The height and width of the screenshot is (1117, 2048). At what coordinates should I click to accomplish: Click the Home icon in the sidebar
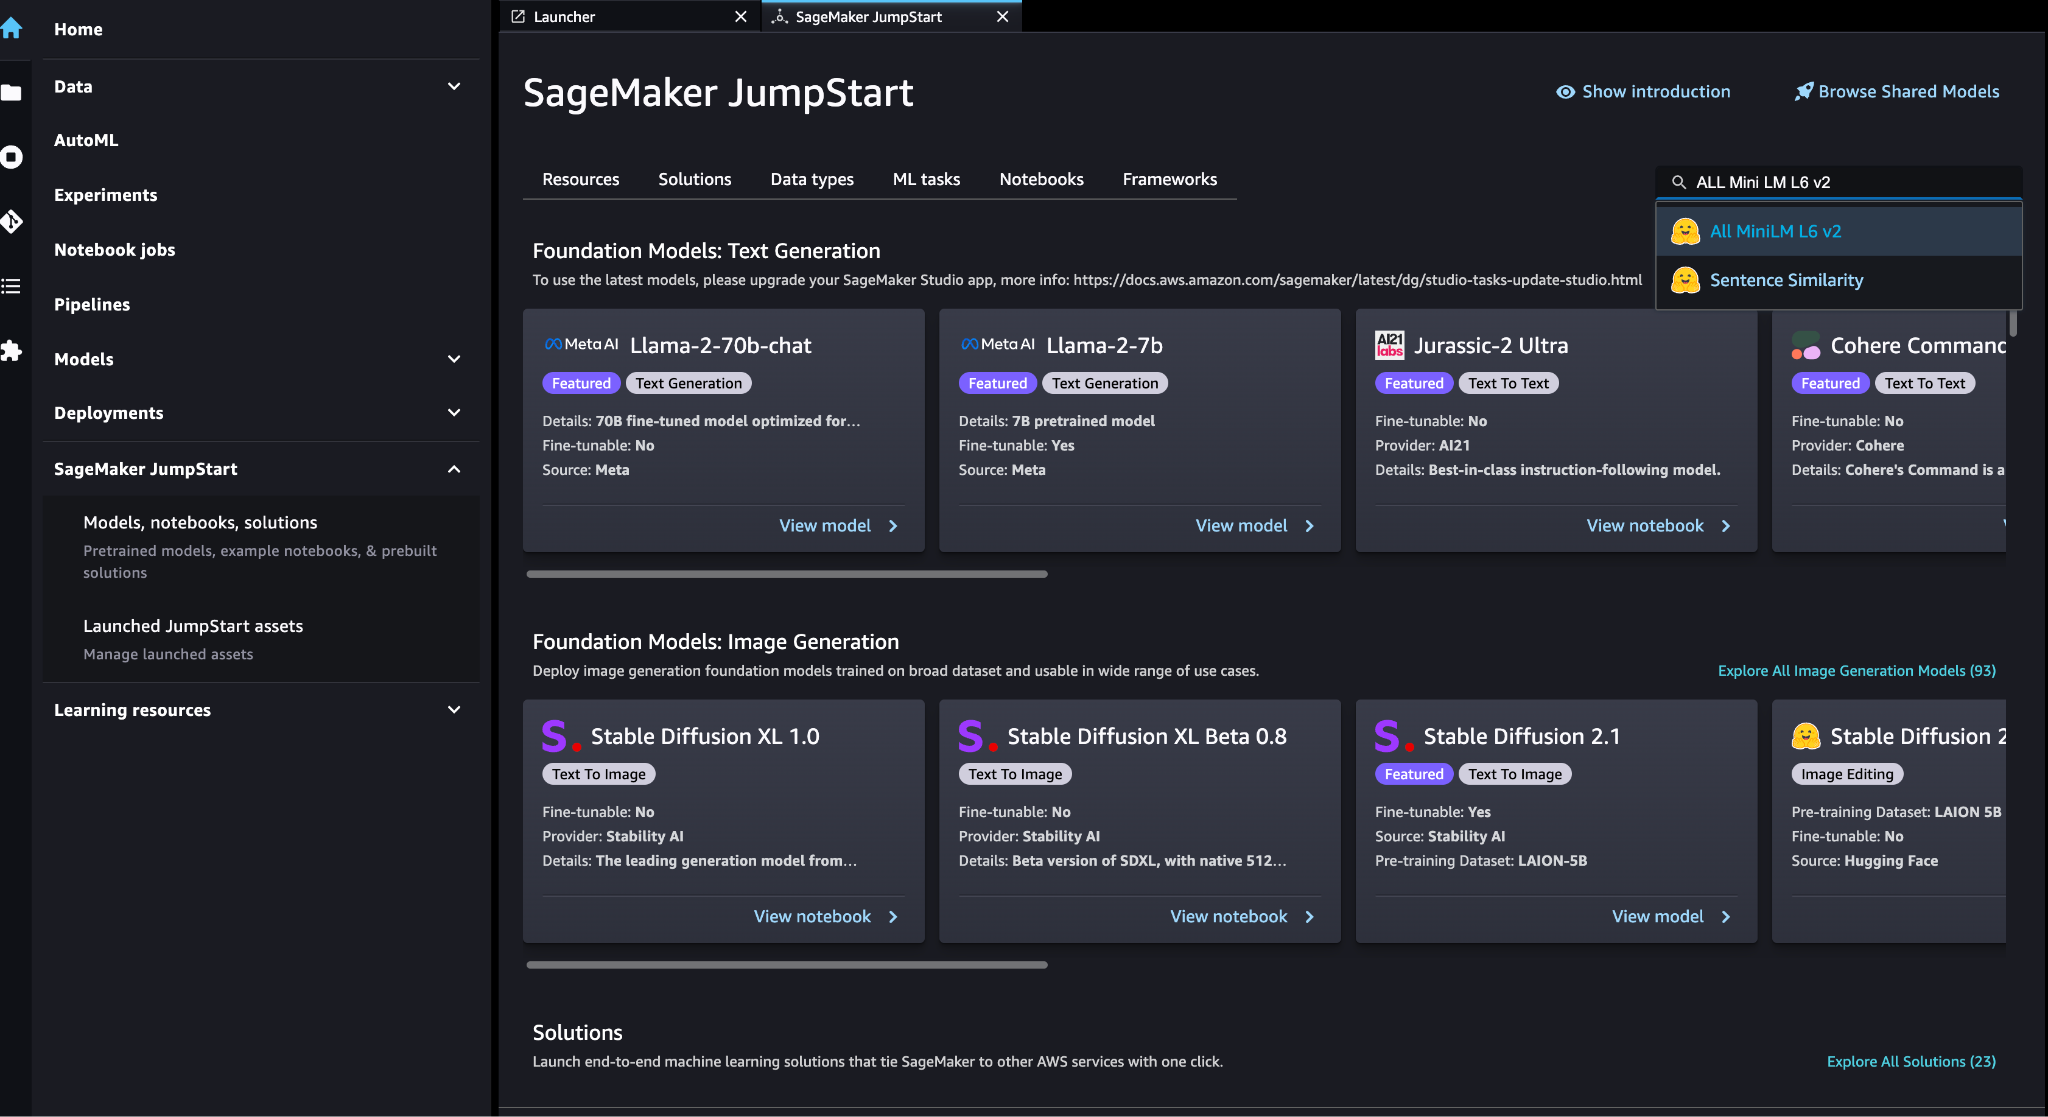12,28
